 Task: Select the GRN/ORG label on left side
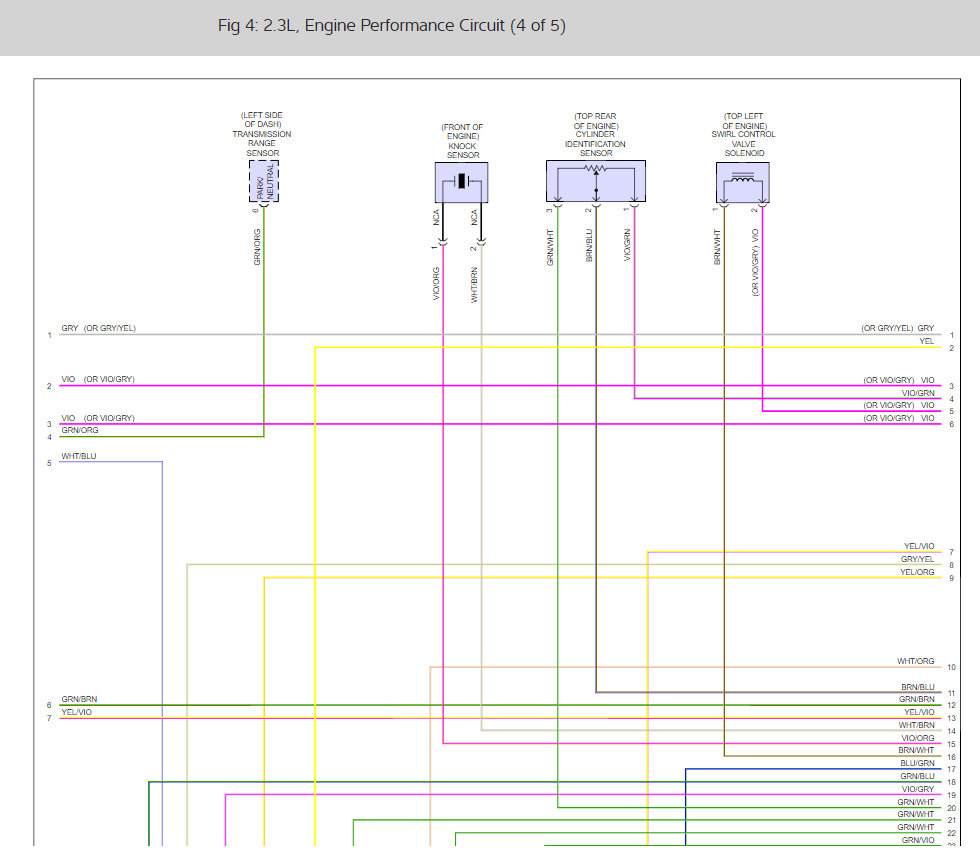coord(80,430)
